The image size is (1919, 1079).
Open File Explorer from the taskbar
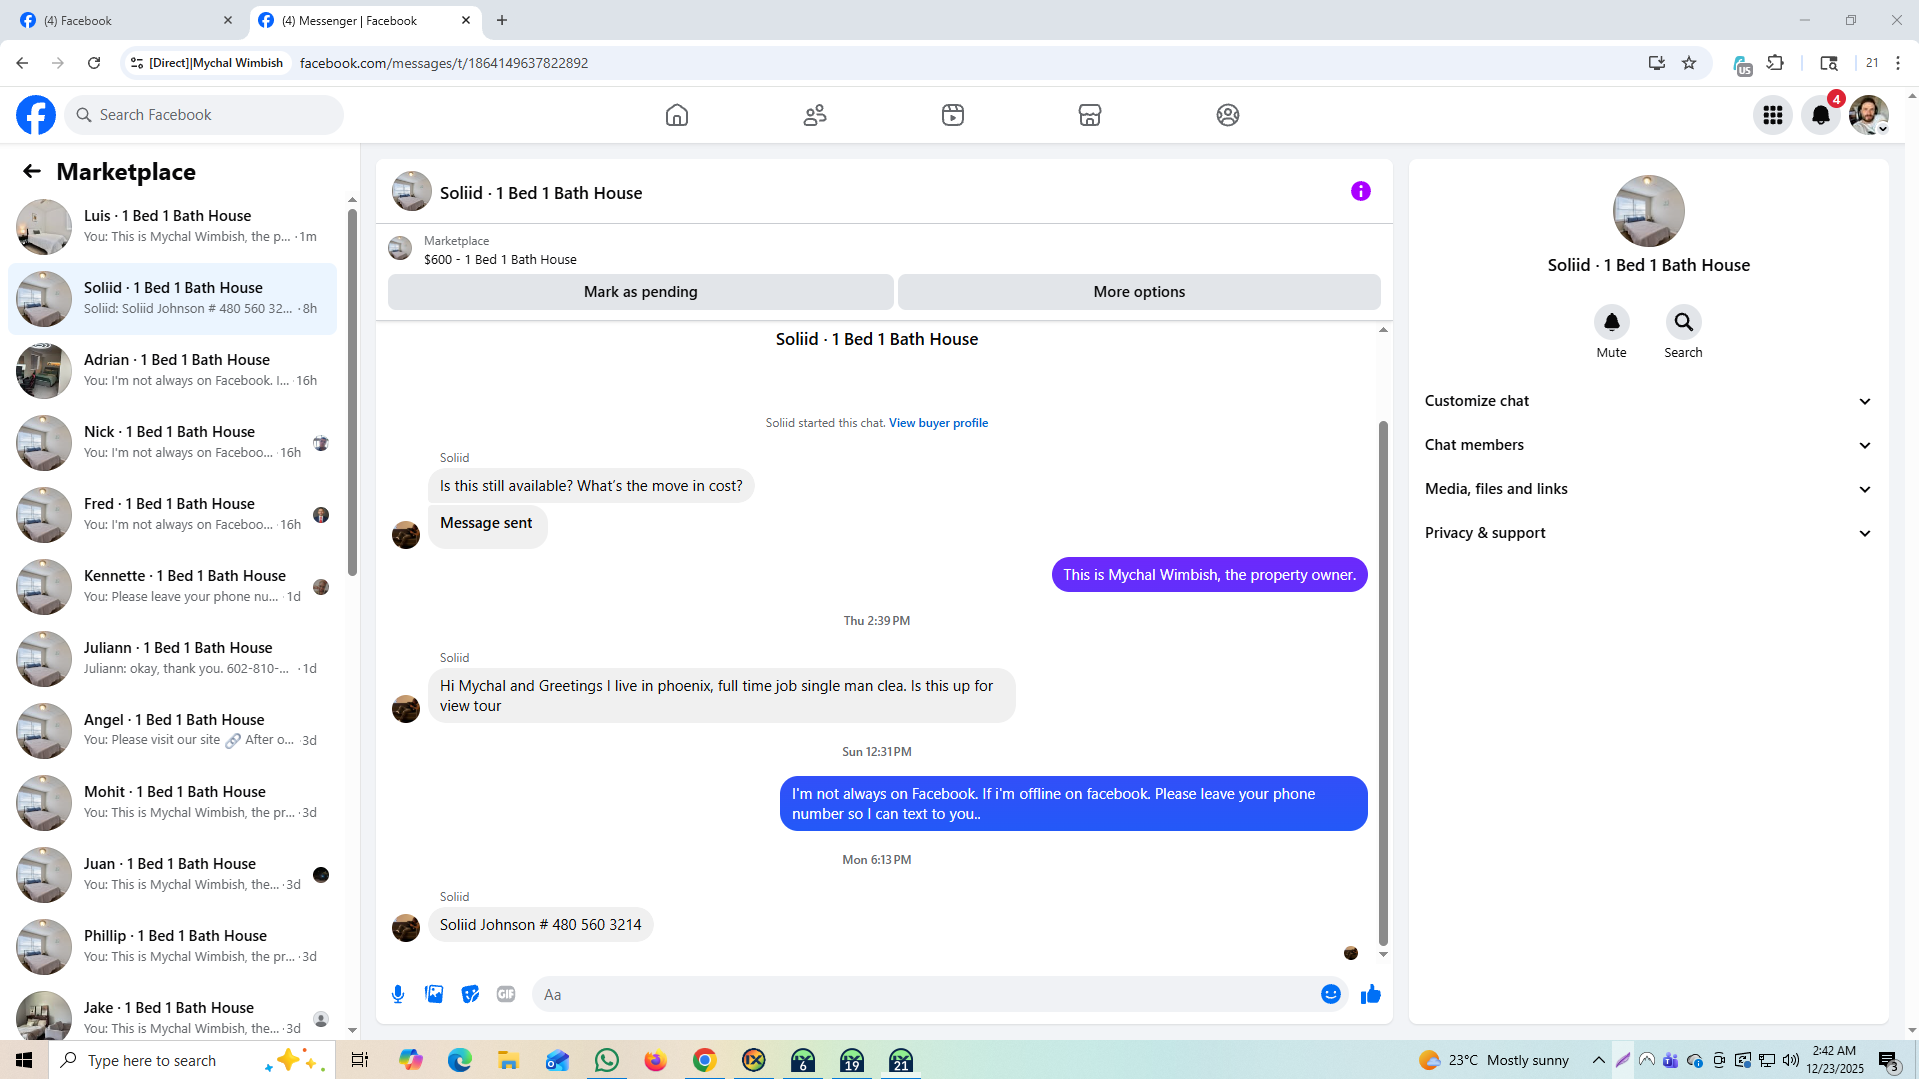[509, 1060]
